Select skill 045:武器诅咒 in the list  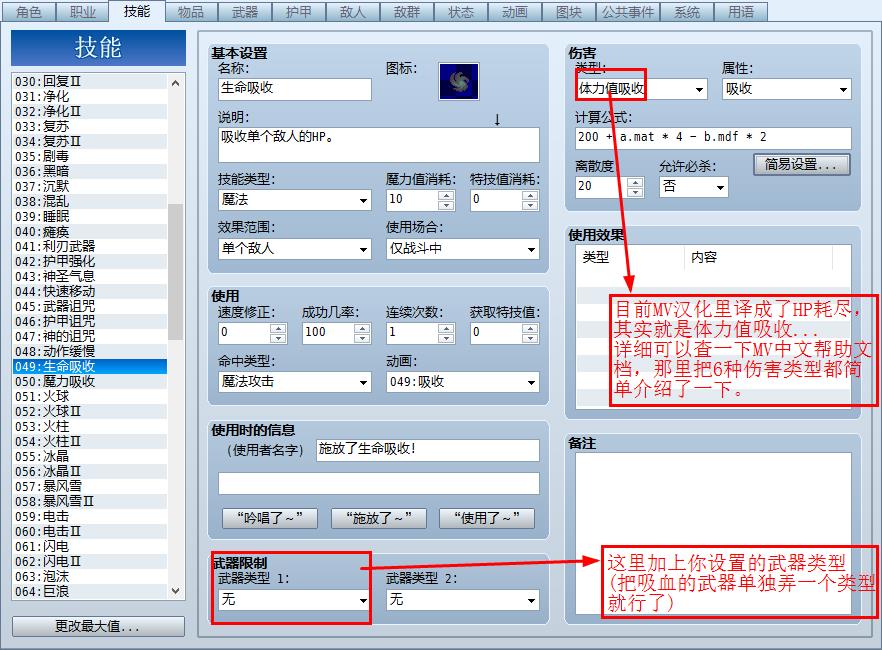(90, 306)
